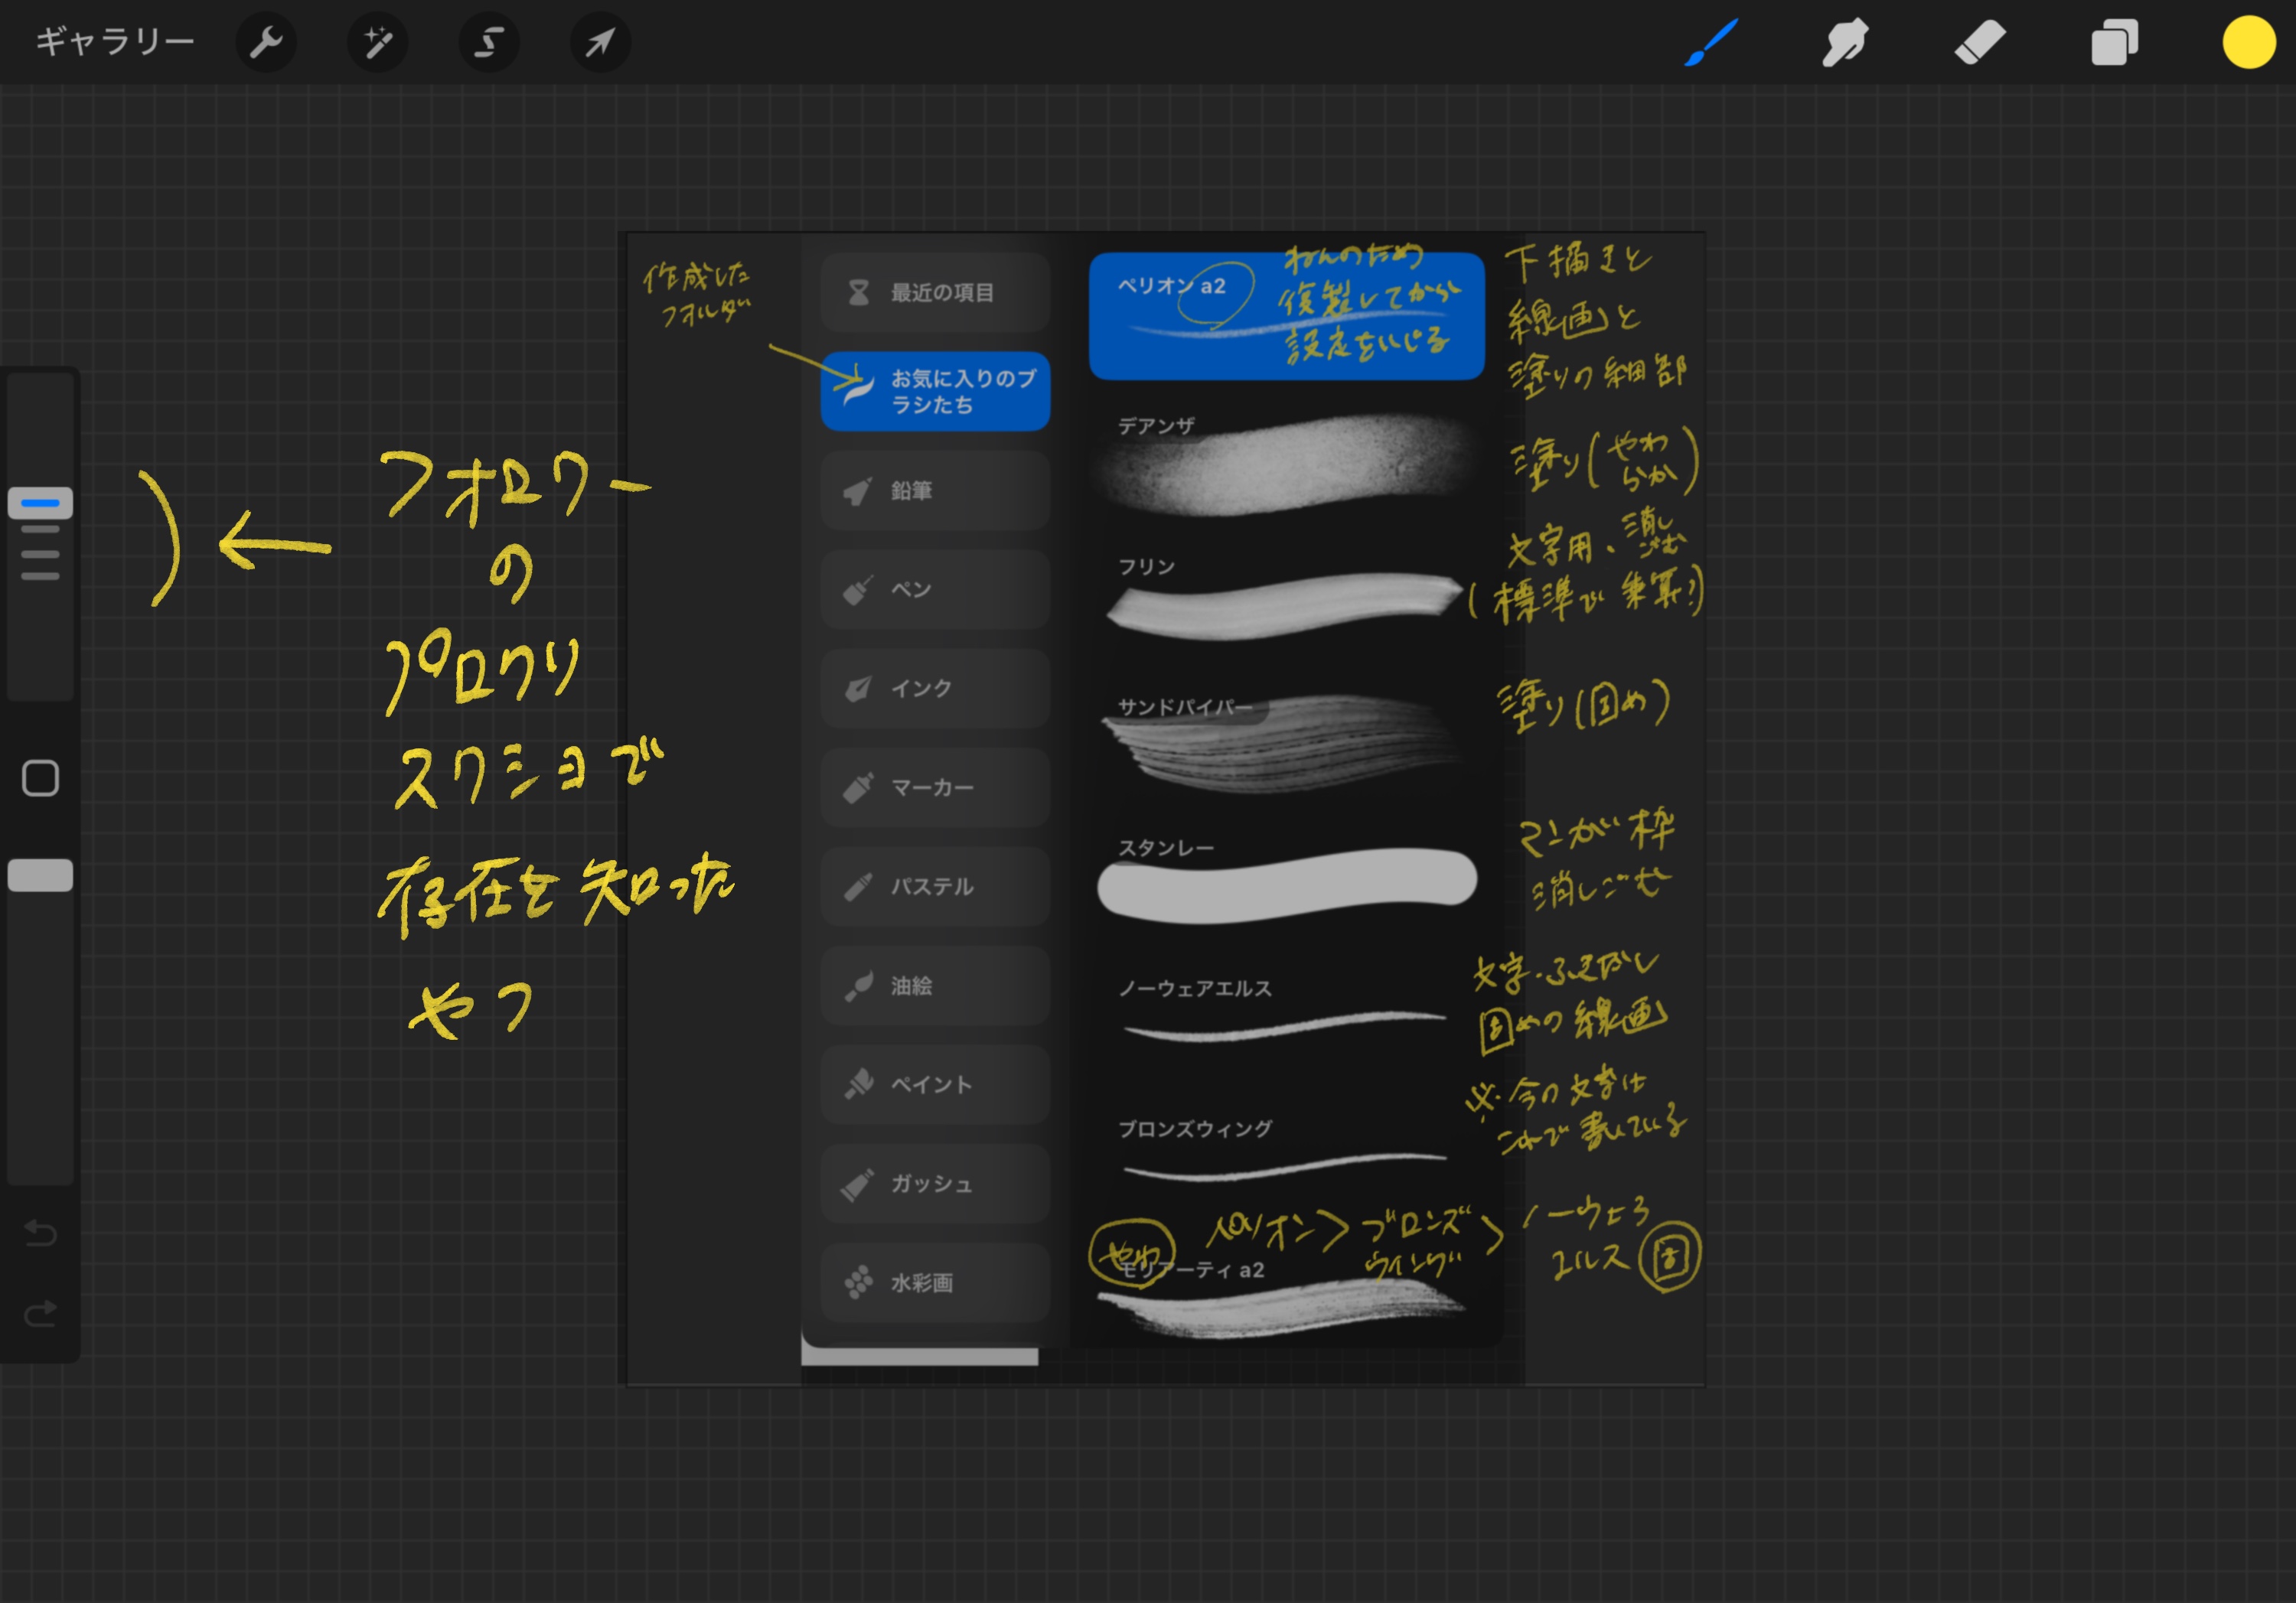The width and height of the screenshot is (2296, 1603).
Task: Select the Eraser tool
Action: click(1980, 43)
